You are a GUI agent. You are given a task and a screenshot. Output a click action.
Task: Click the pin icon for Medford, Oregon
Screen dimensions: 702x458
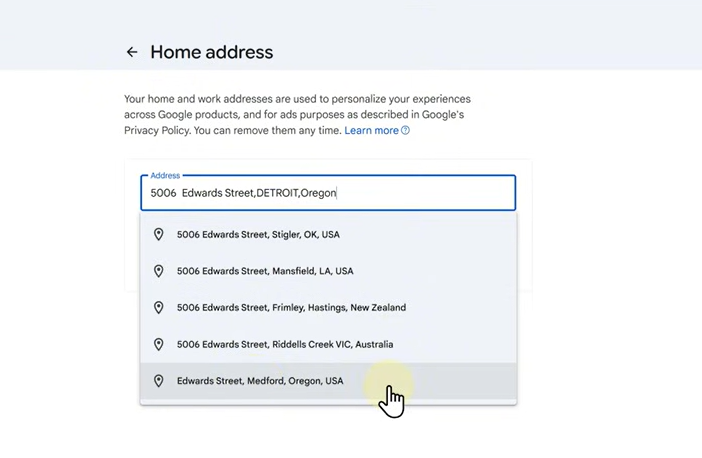pyautogui.click(x=158, y=381)
